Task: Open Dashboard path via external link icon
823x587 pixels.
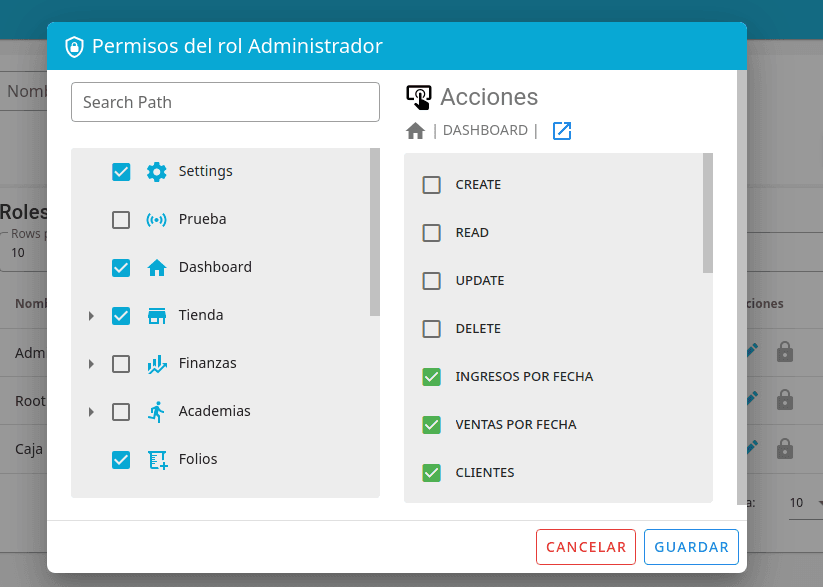Action: point(562,131)
